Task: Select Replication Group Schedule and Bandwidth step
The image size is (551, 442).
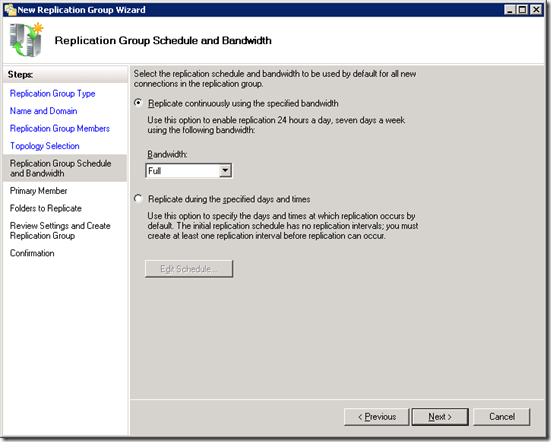Action: [x=65, y=168]
